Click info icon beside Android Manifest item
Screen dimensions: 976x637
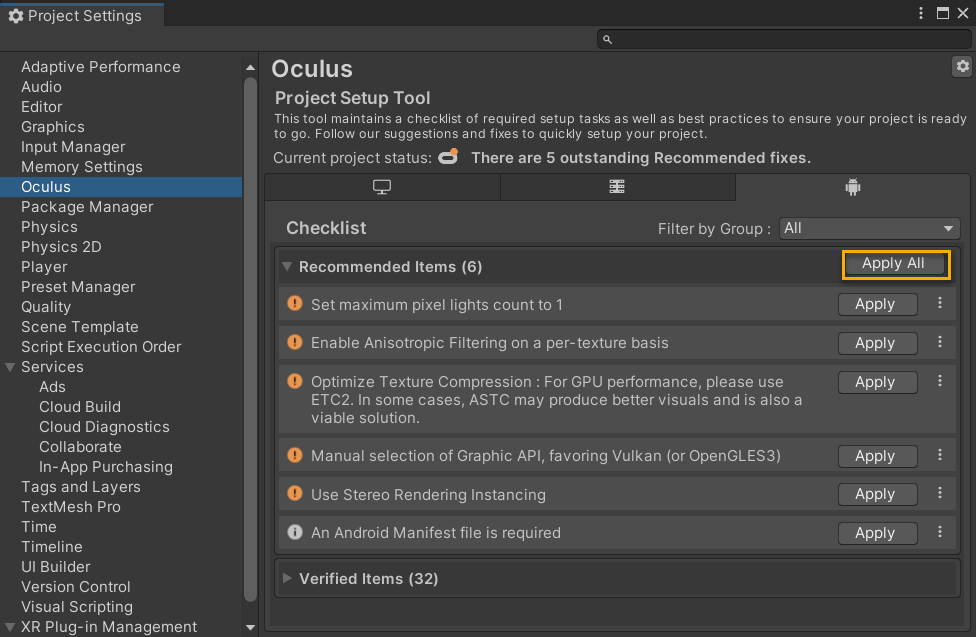(x=295, y=532)
